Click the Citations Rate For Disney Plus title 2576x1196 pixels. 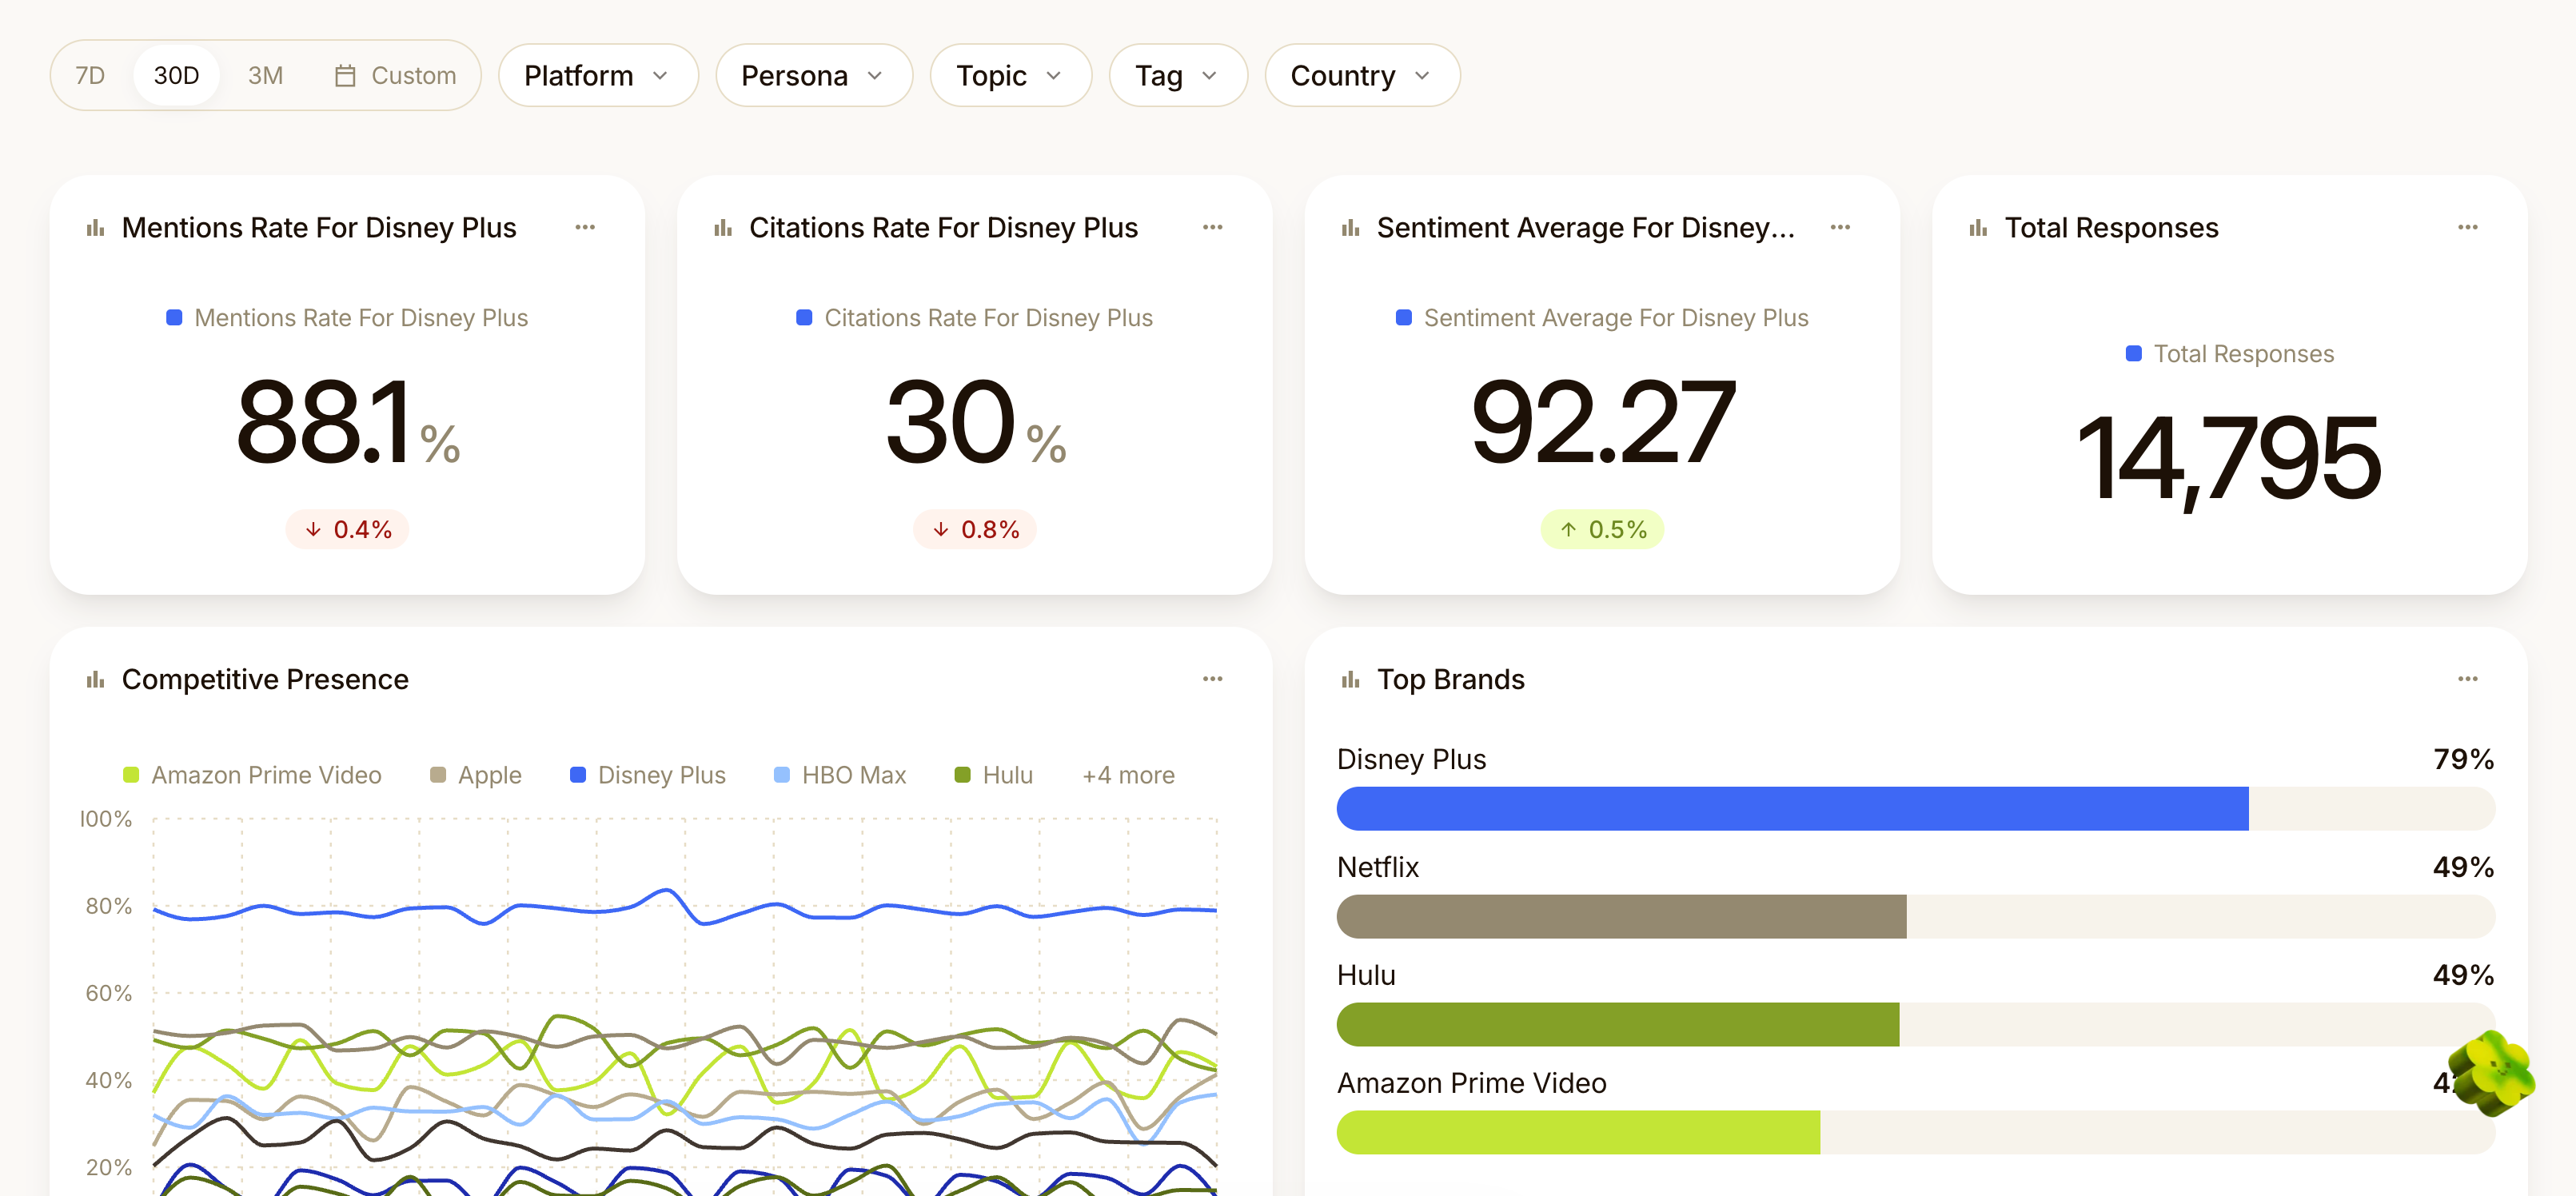pyautogui.click(x=943, y=228)
